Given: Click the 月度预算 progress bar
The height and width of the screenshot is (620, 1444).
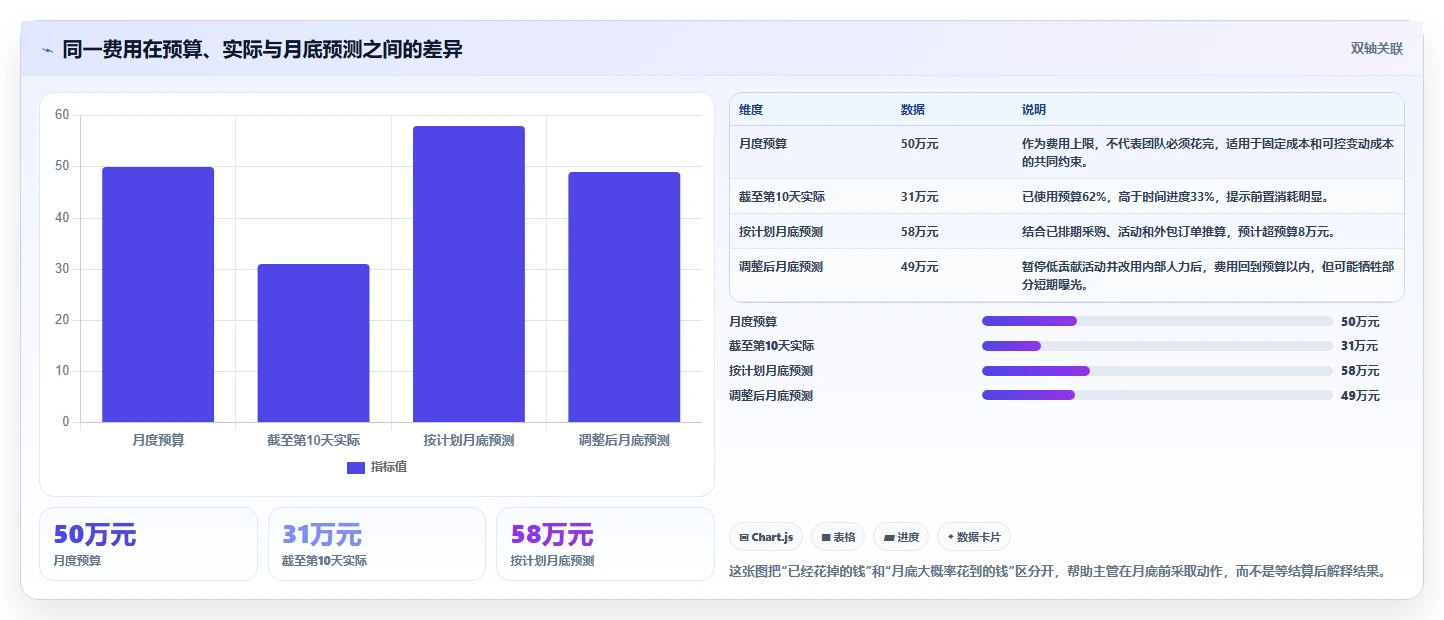Looking at the screenshot, I should point(1157,321).
